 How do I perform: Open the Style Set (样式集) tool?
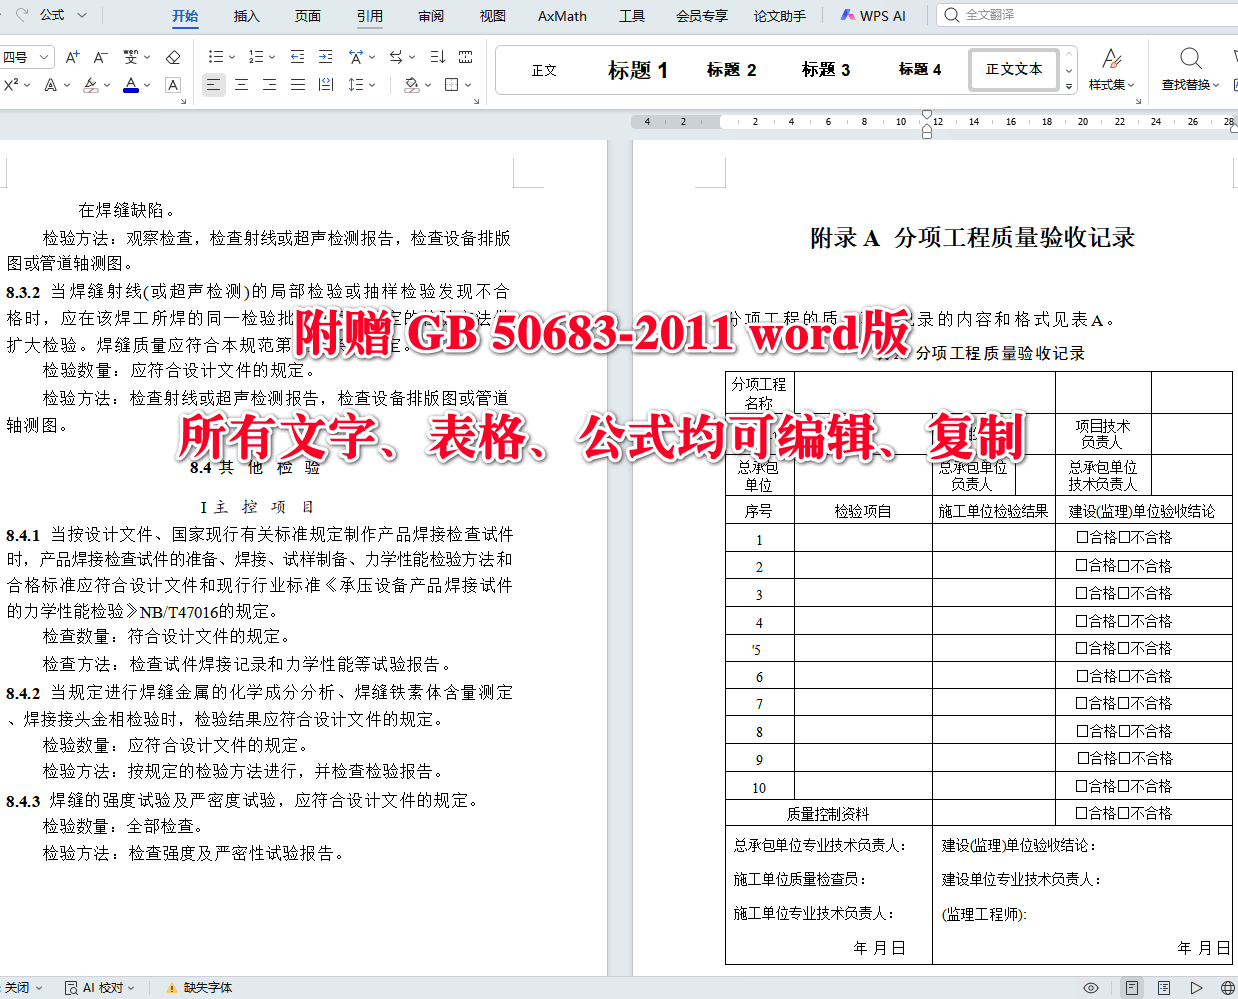(1111, 68)
